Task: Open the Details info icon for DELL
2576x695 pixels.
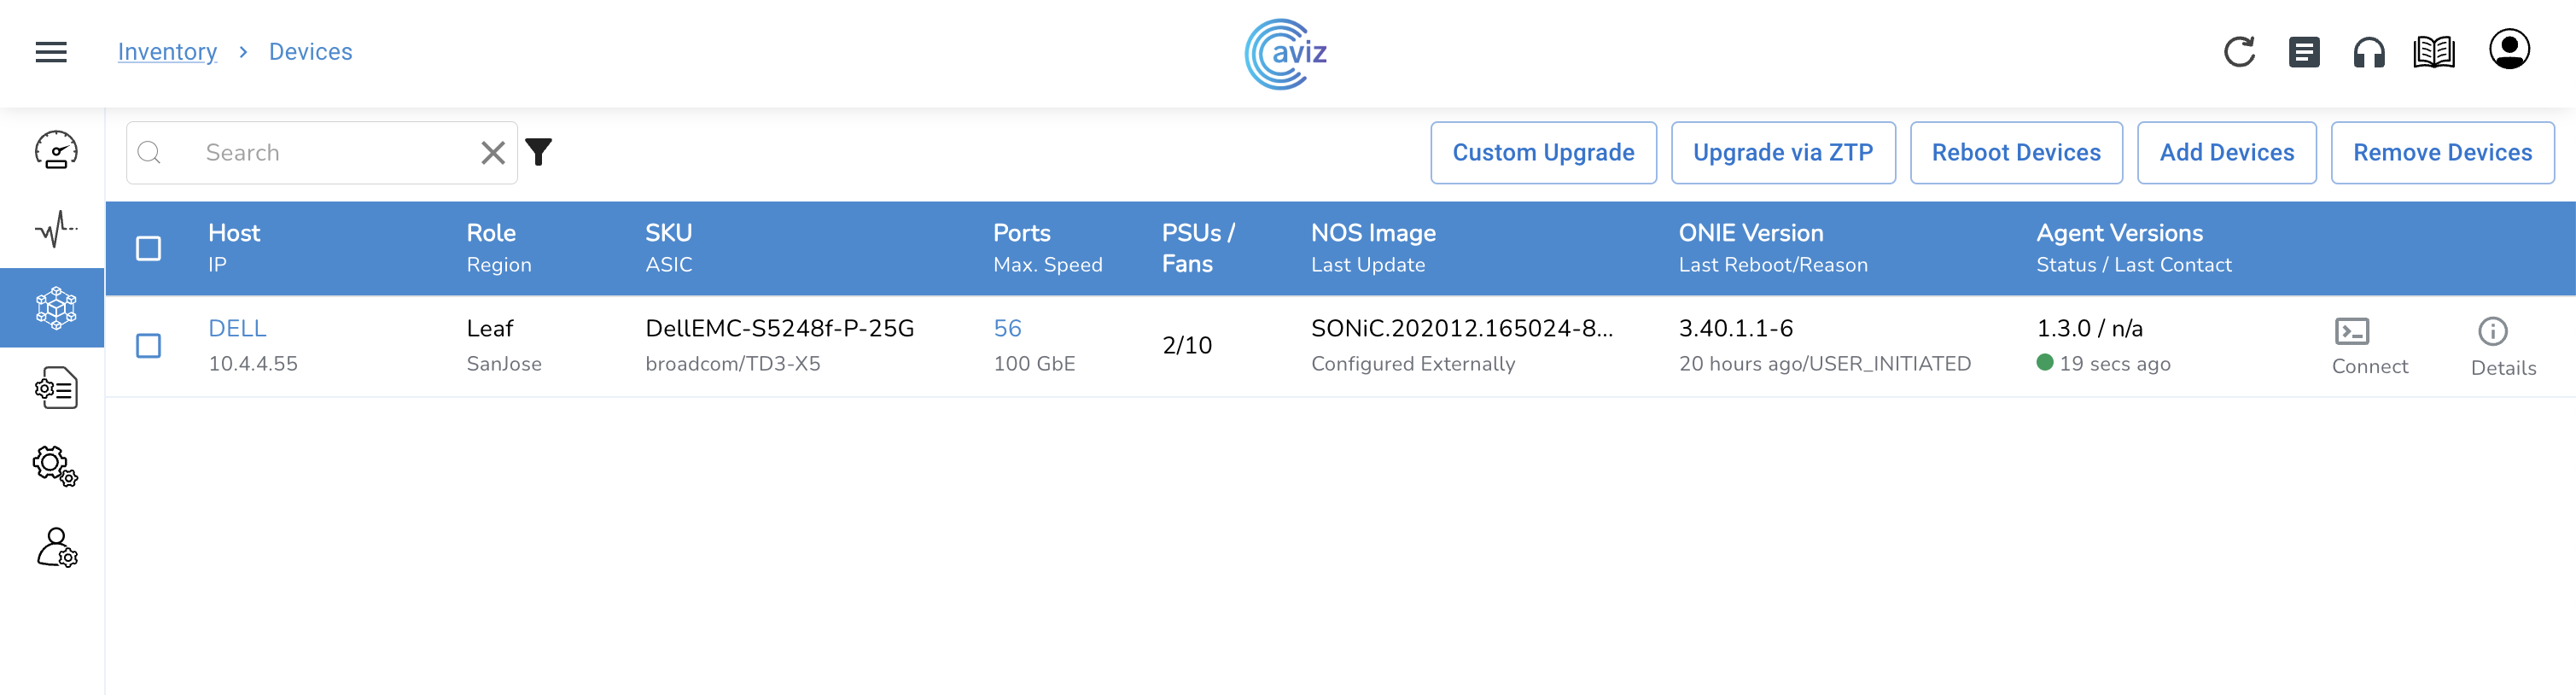Action: pyautogui.click(x=2491, y=331)
